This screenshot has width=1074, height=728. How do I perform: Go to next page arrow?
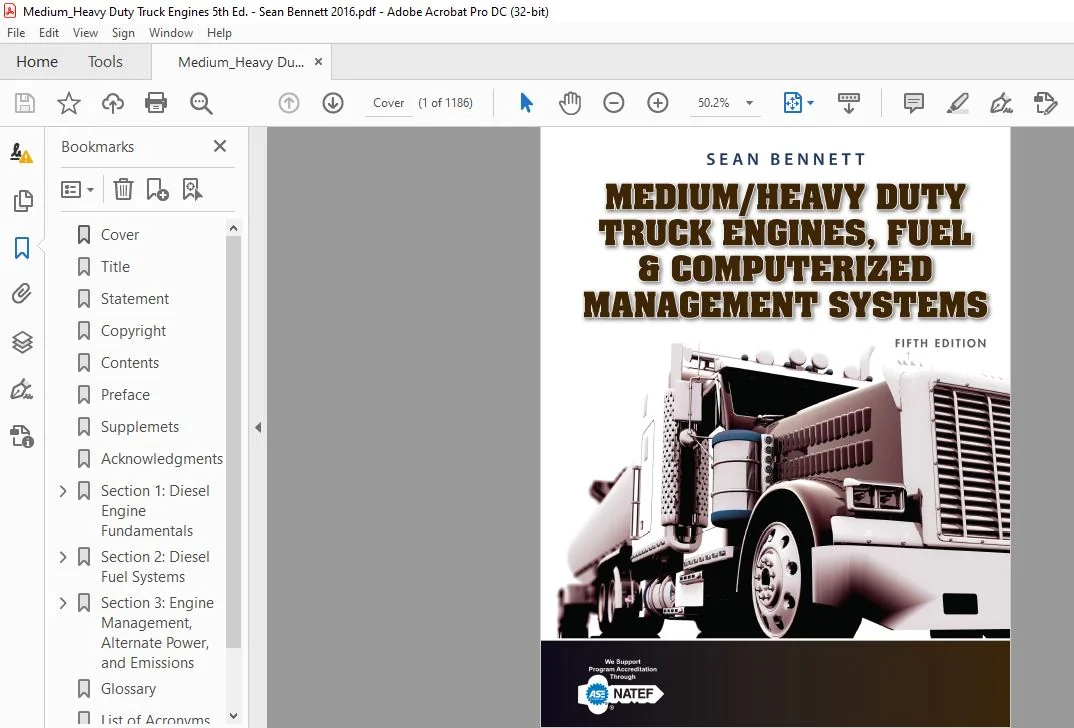(333, 103)
